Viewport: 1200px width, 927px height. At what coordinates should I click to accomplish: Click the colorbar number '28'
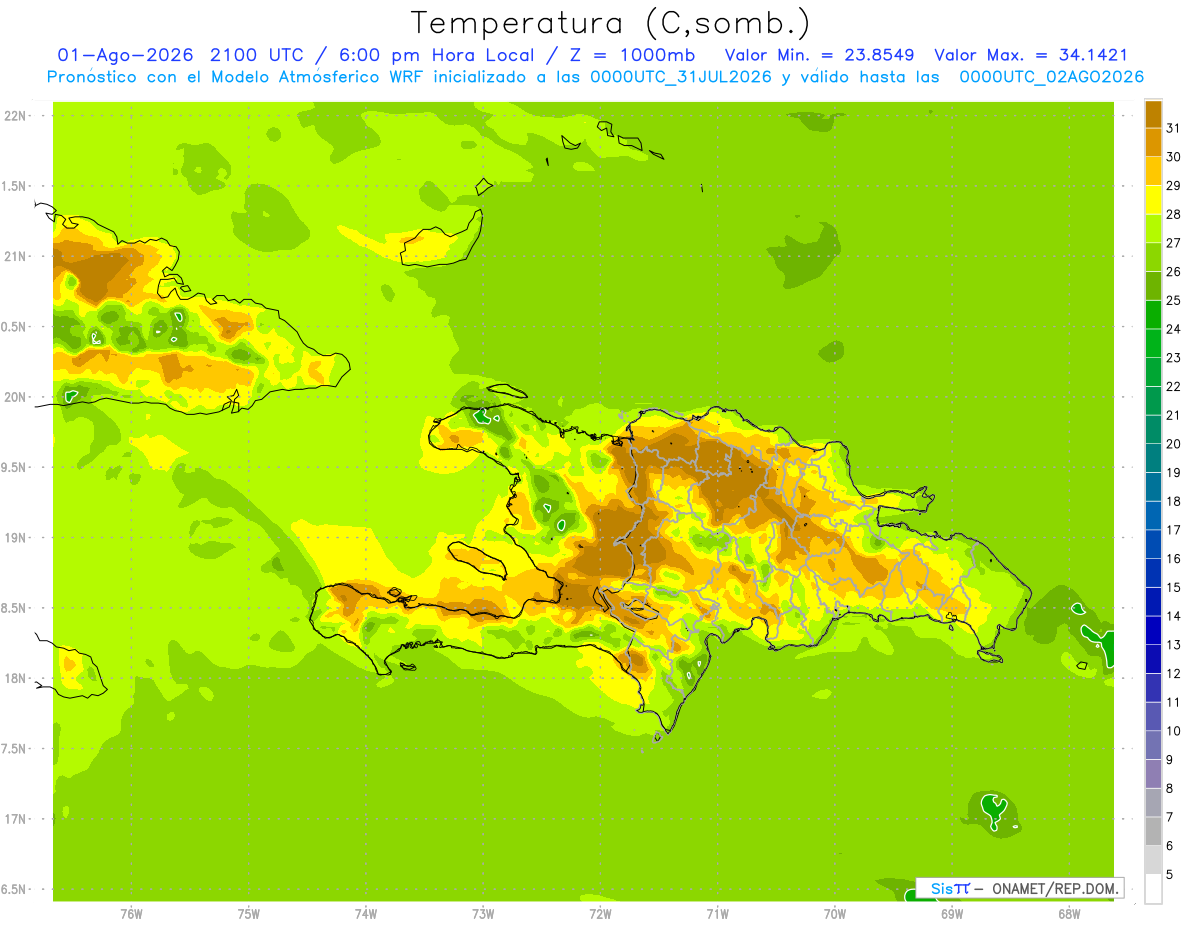click(x=1174, y=214)
